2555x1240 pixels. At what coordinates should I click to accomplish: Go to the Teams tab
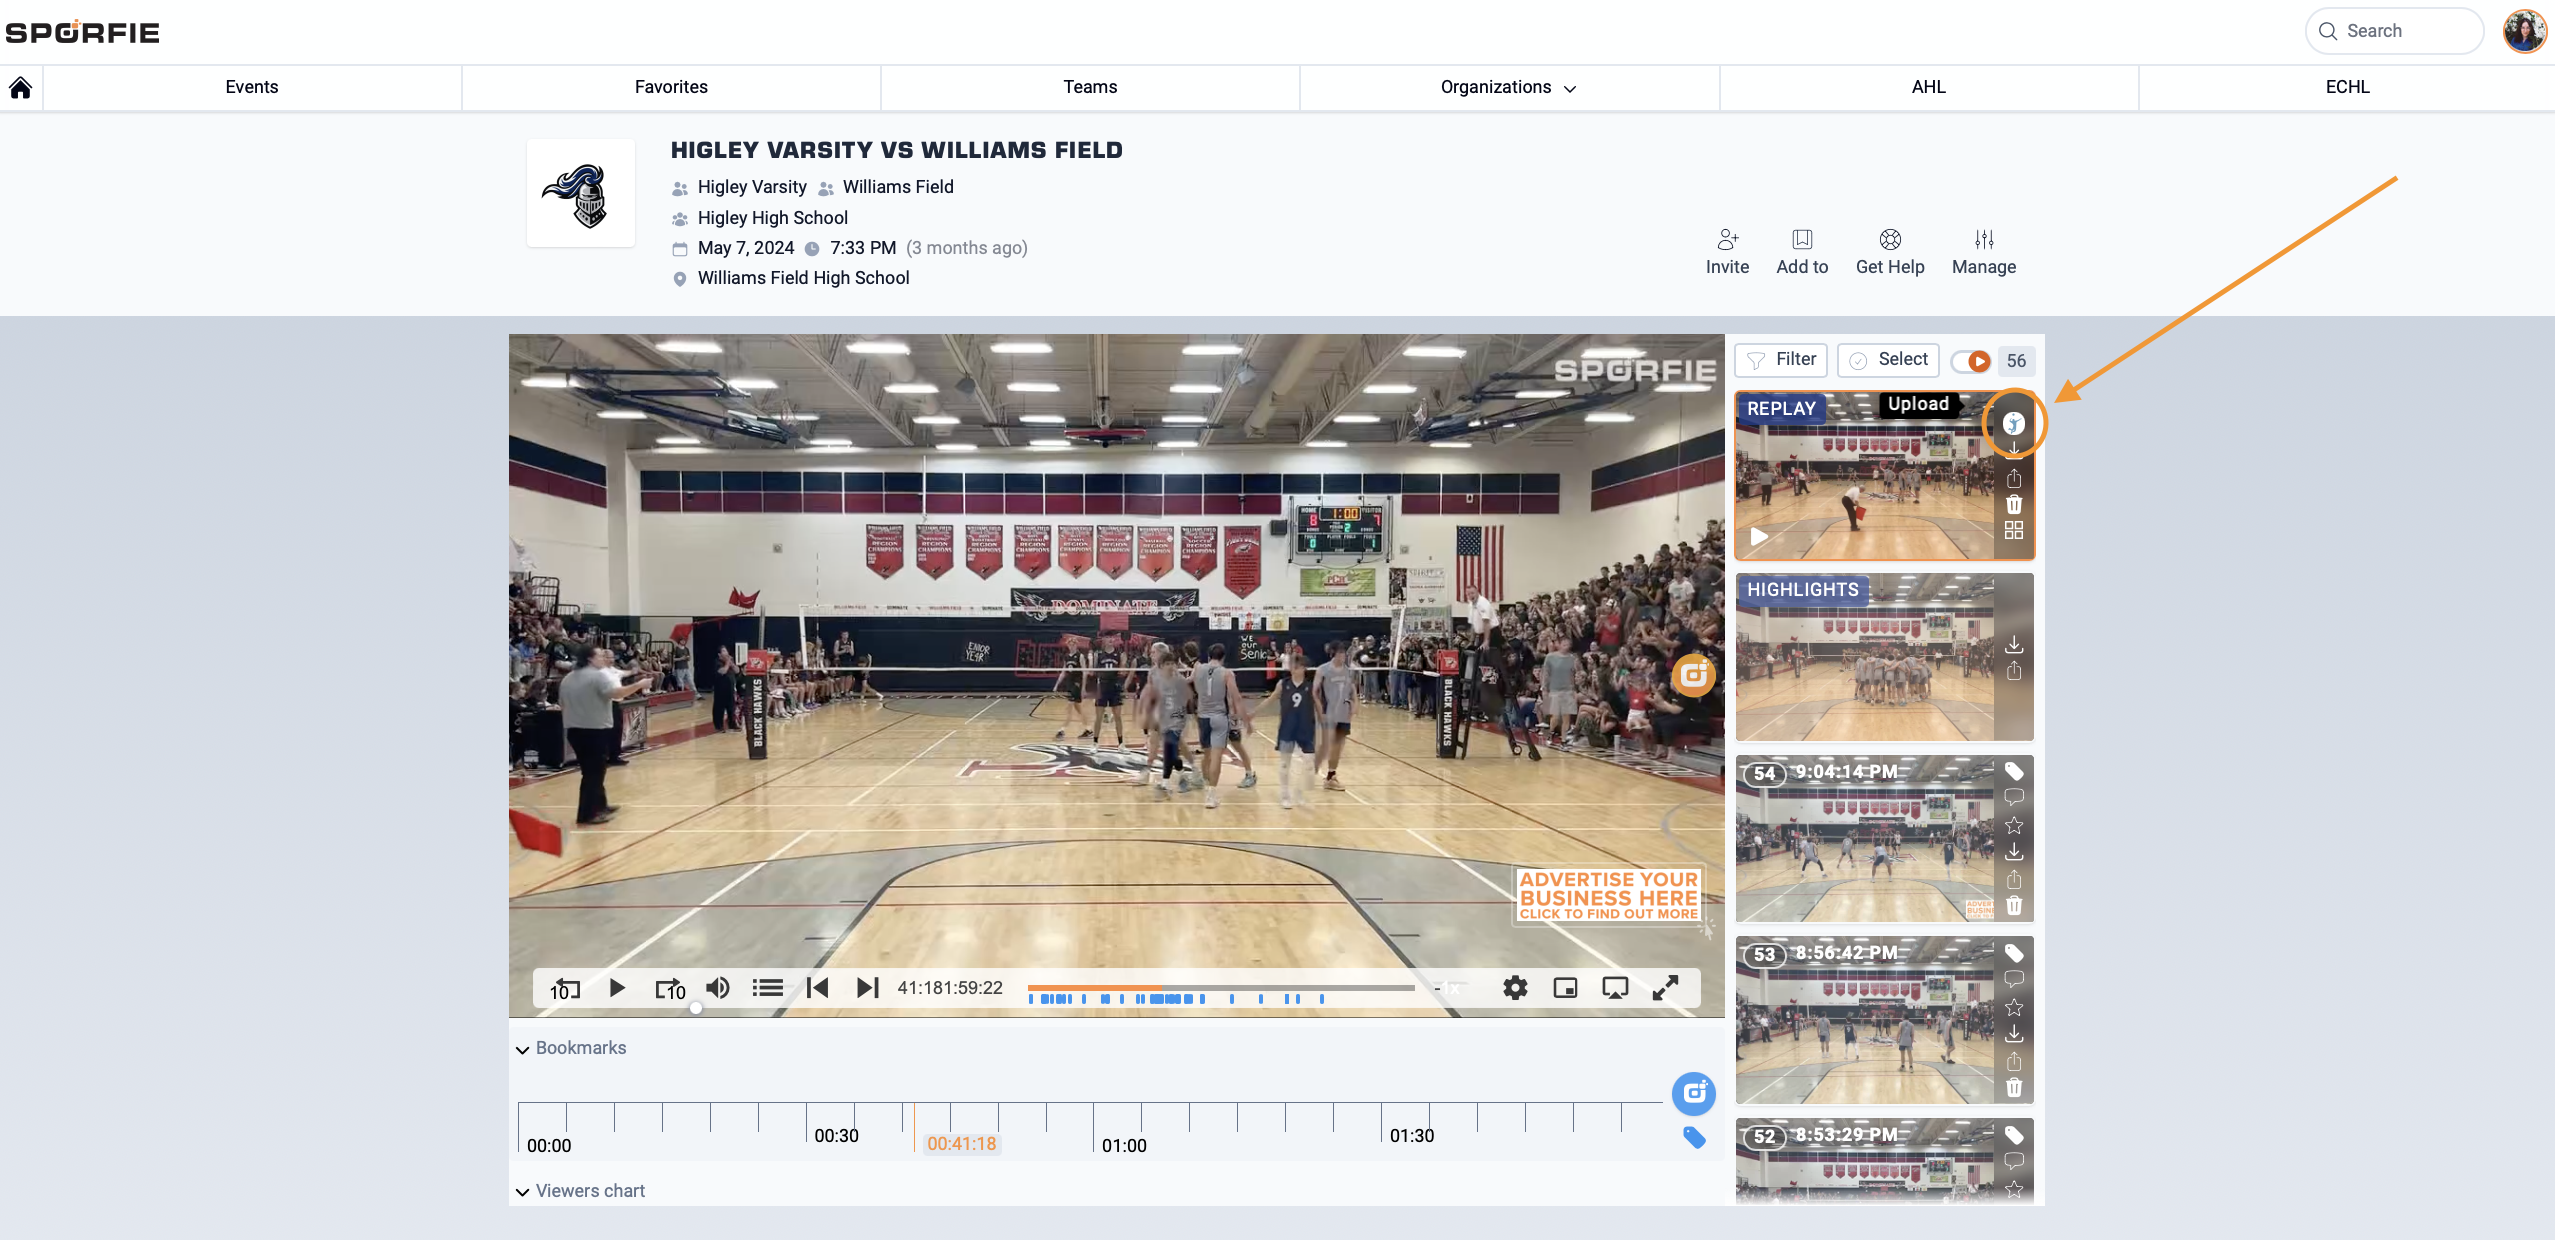pos(1090,88)
